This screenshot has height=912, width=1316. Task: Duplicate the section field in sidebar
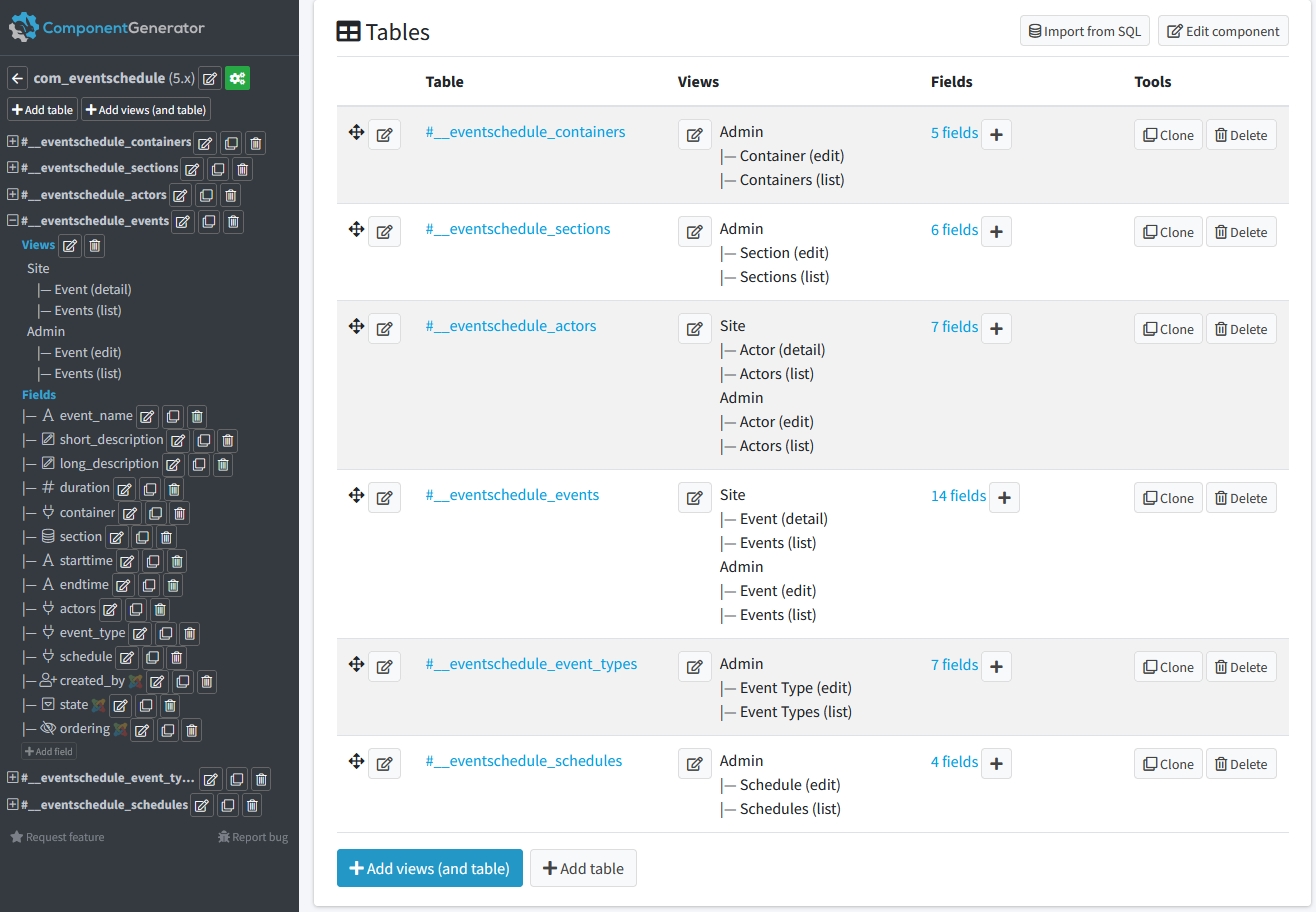(x=141, y=537)
